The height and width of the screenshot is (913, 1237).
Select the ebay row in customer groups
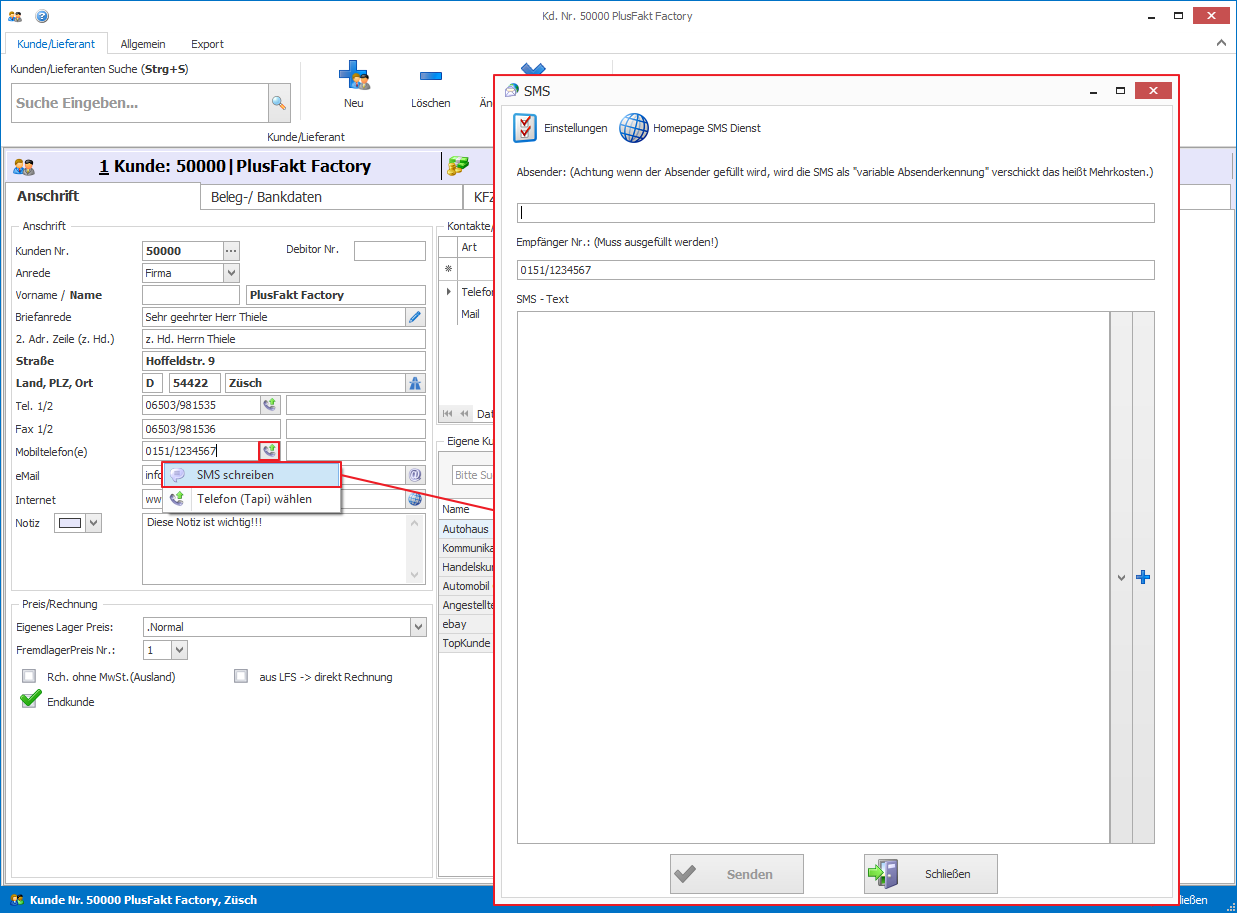click(466, 624)
